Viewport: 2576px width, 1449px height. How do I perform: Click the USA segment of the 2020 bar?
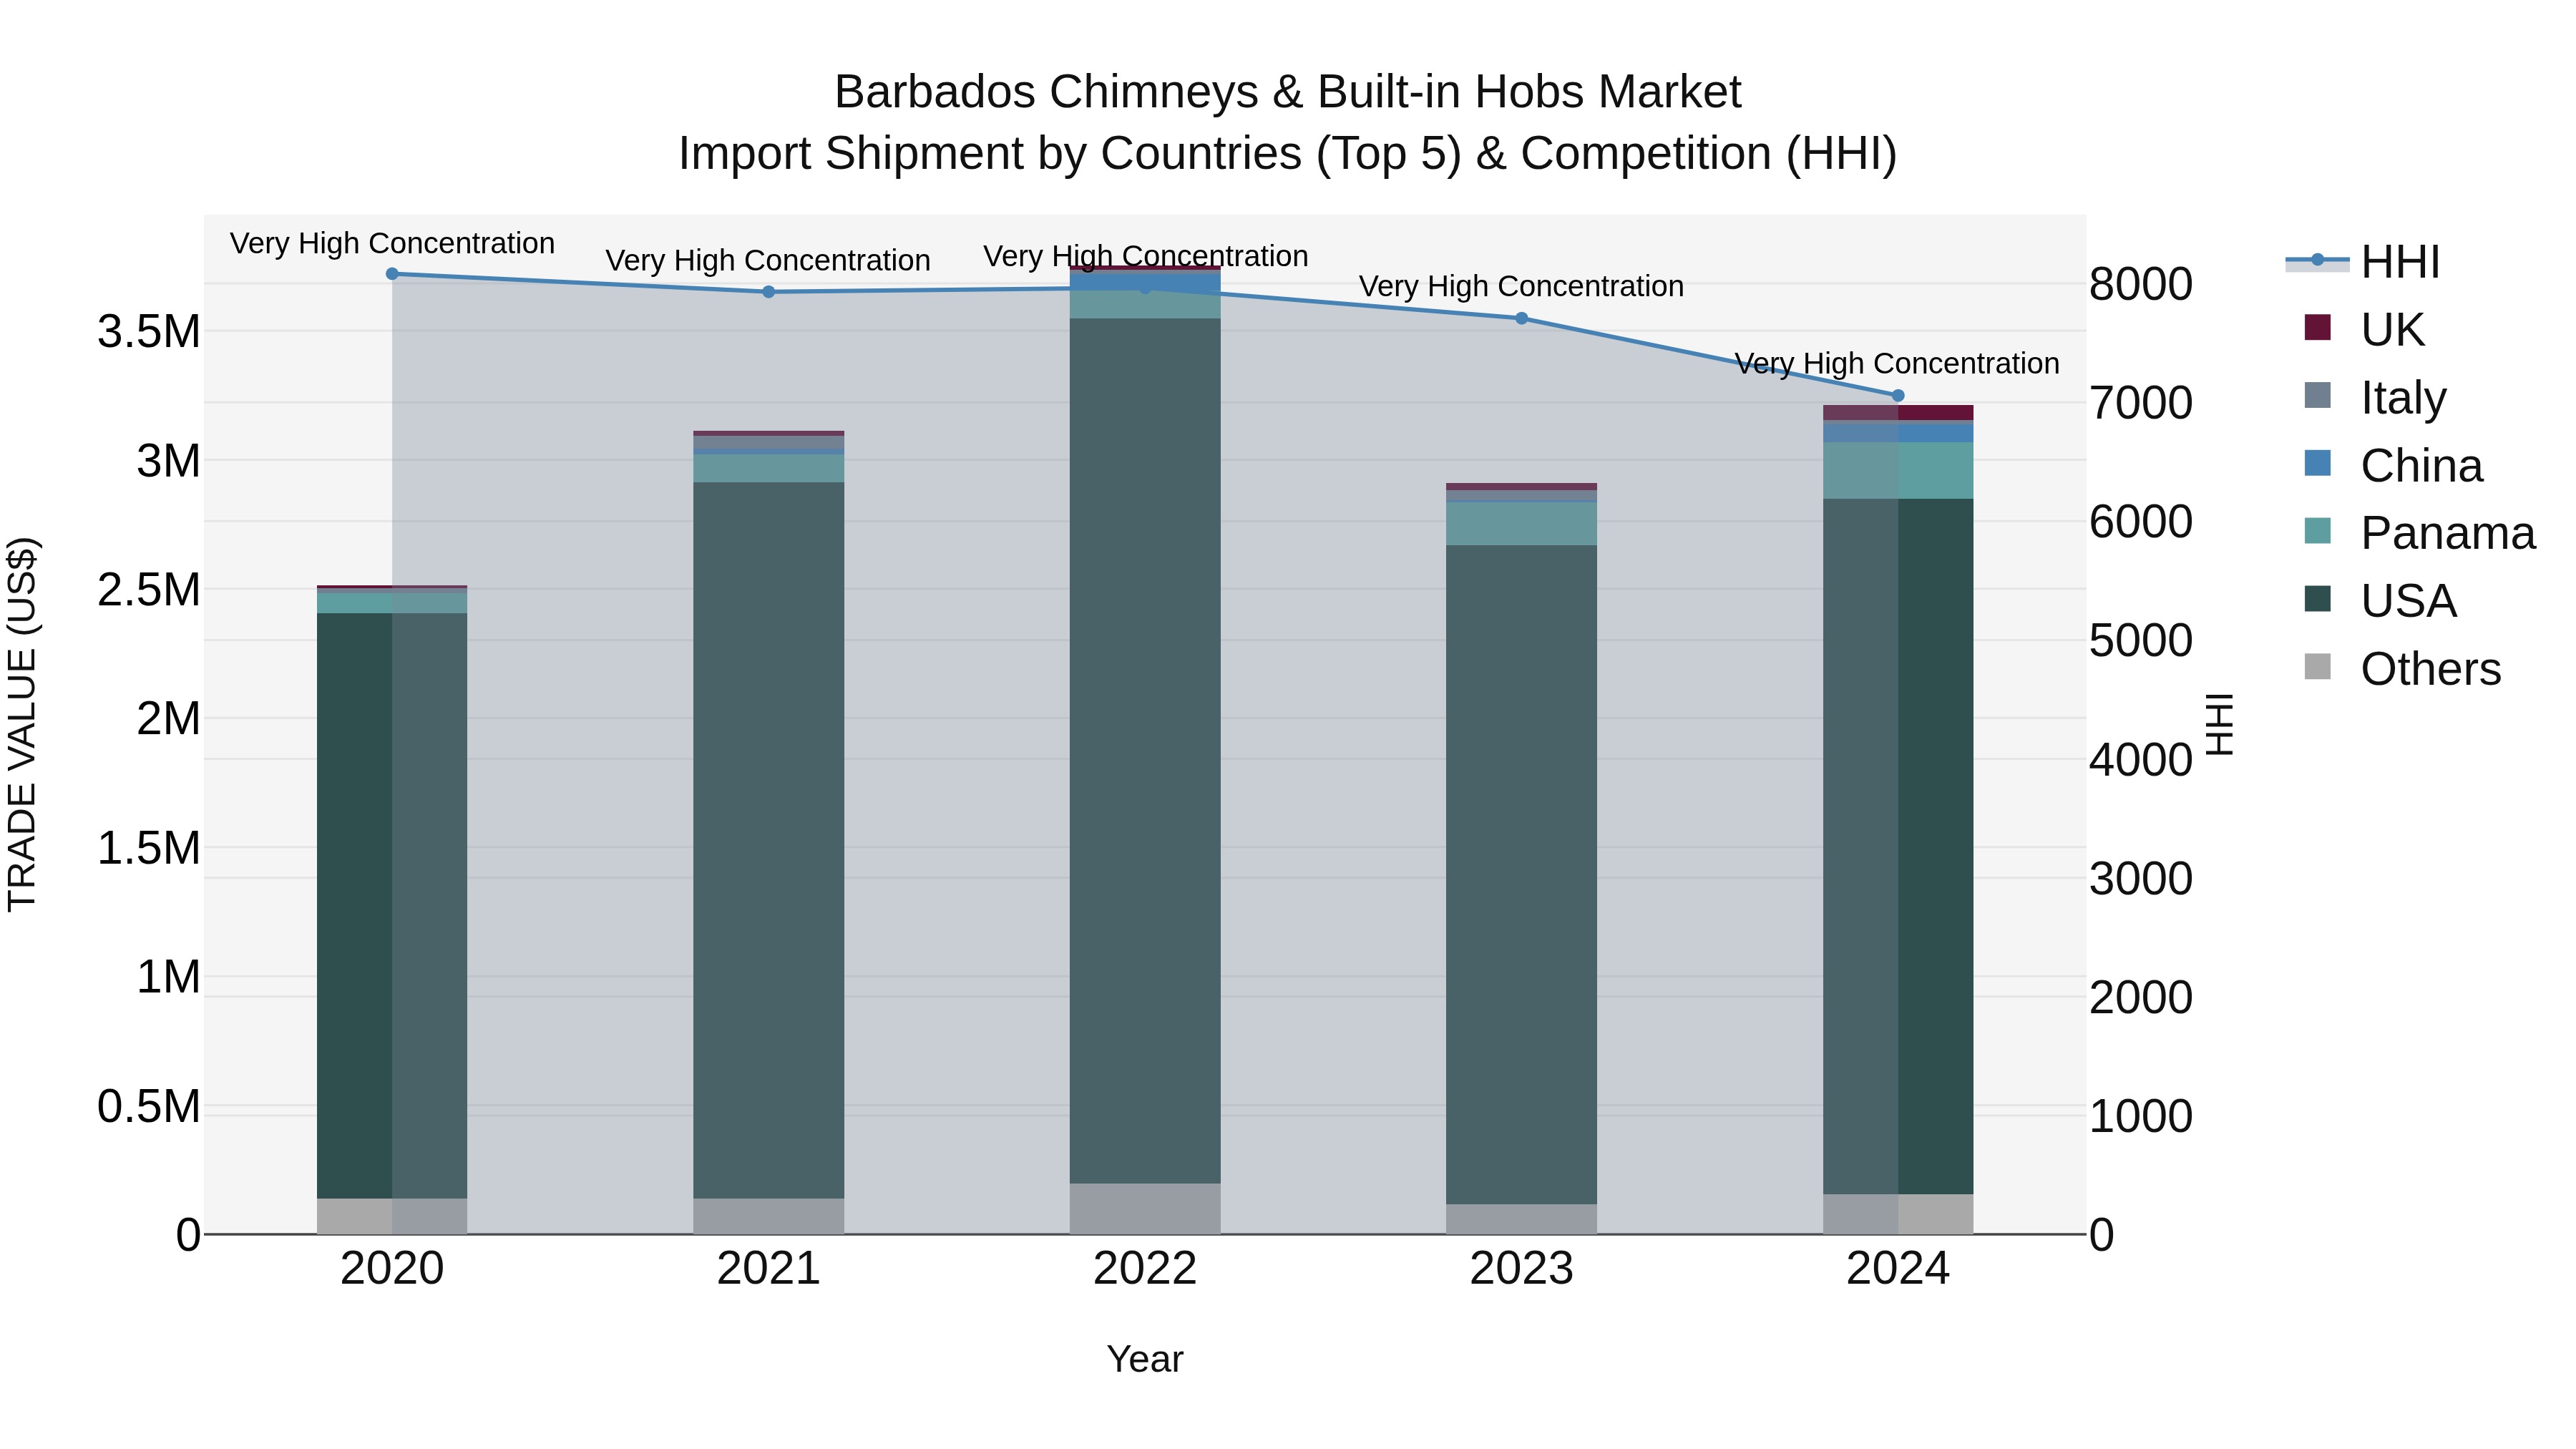click(x=392, y=905)
